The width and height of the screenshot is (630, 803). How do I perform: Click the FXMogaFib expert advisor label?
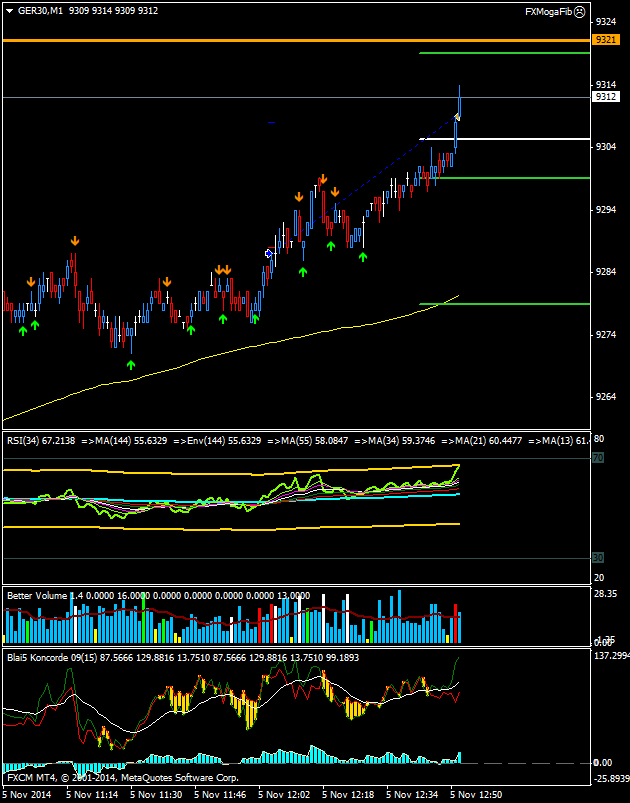549,11
